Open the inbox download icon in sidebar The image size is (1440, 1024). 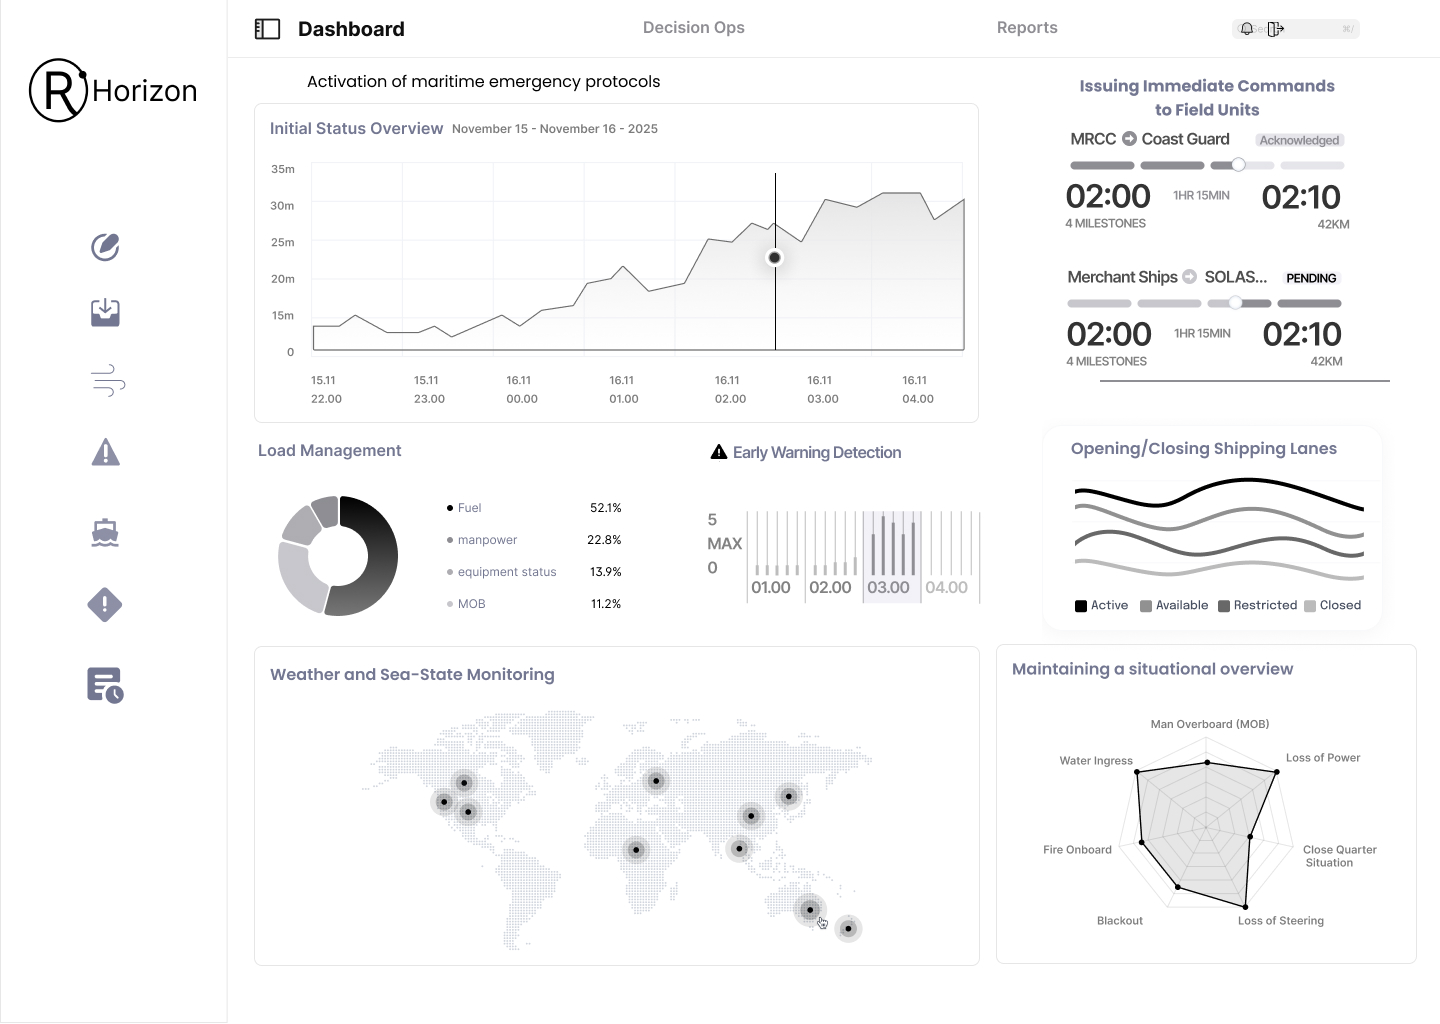105,313
